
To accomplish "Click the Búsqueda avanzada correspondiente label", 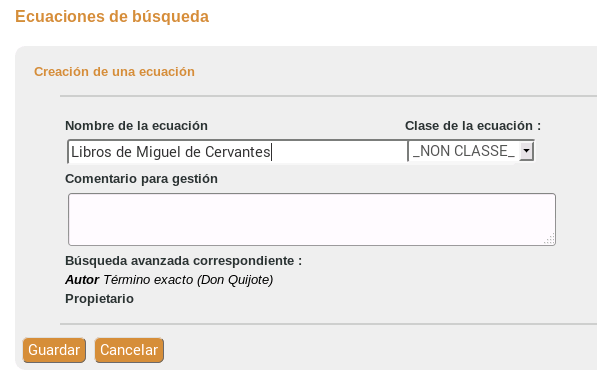I will click(x=184, y=261).
